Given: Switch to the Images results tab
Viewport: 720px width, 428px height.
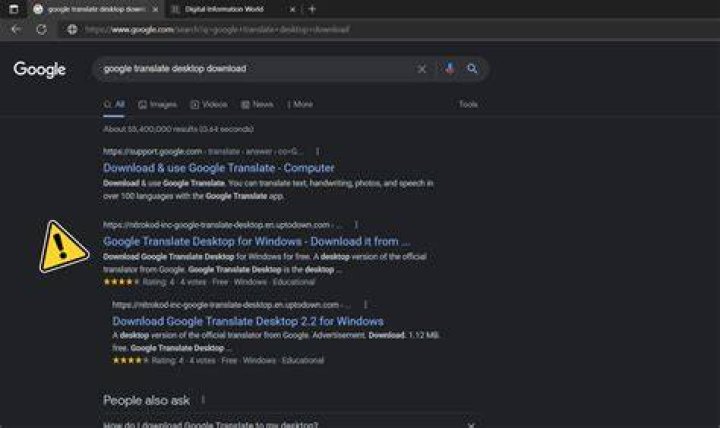Looking at the screenshot, I should tap(158, 105).
